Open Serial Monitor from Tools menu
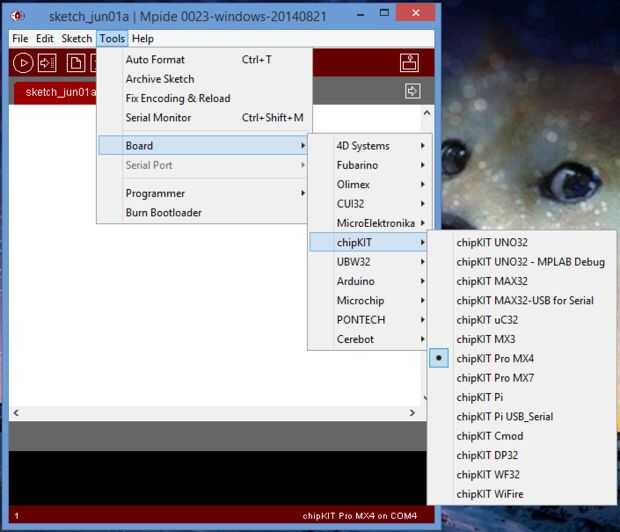 (204, 118)
